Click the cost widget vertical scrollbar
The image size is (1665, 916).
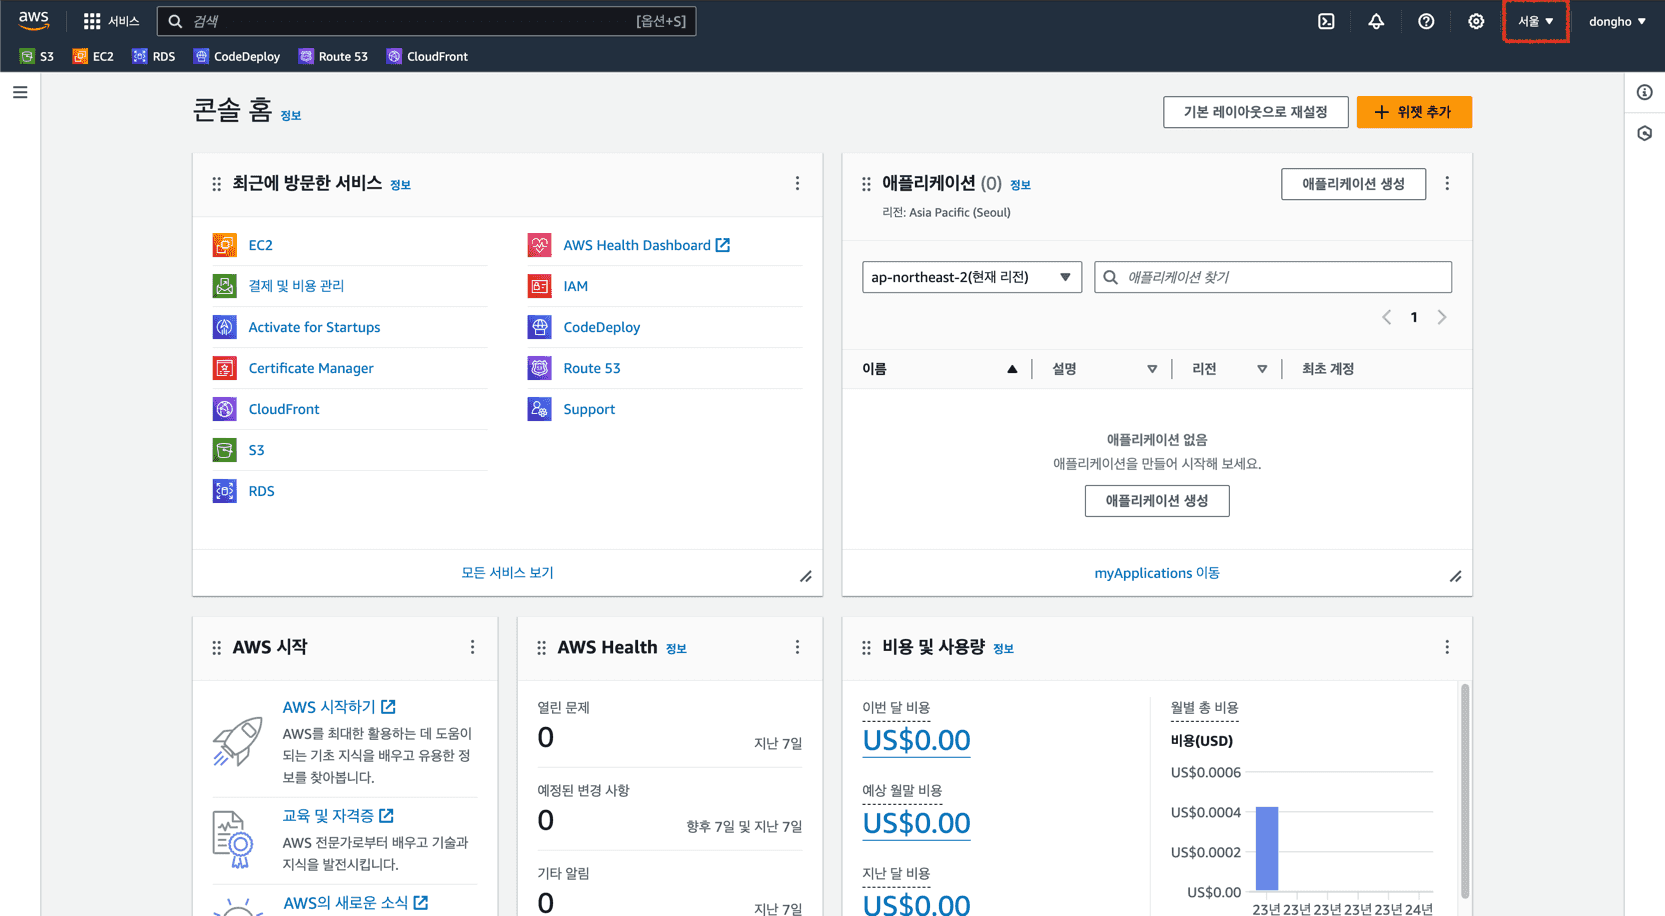point(1465,790)
